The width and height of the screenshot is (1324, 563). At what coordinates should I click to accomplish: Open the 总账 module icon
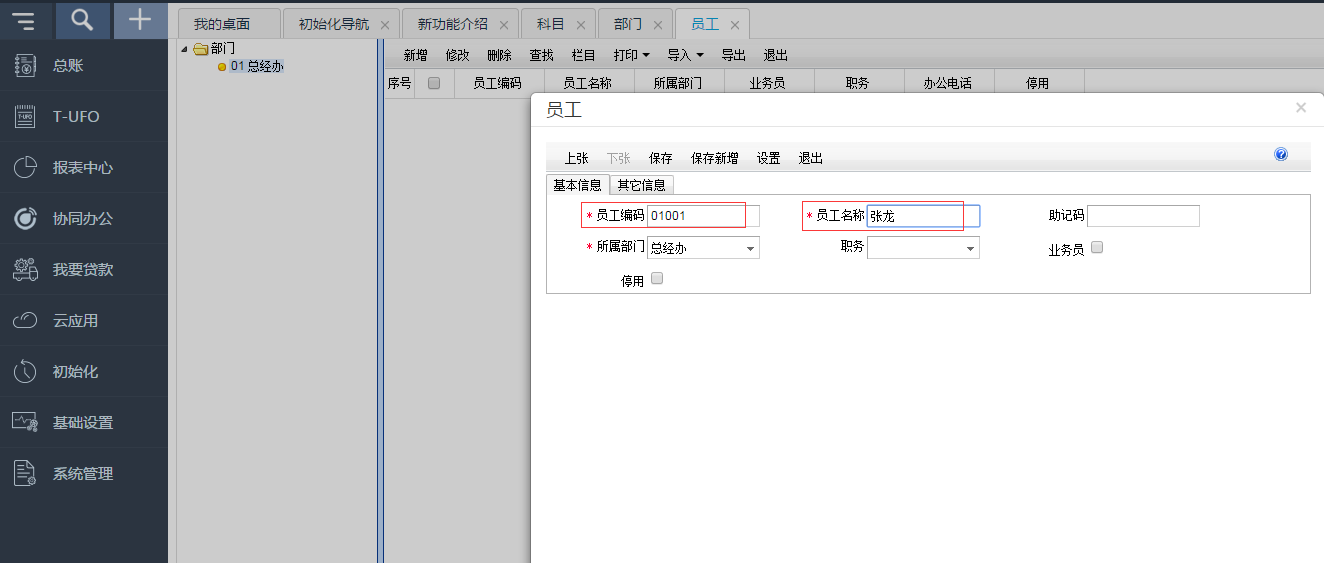point(25,66)
